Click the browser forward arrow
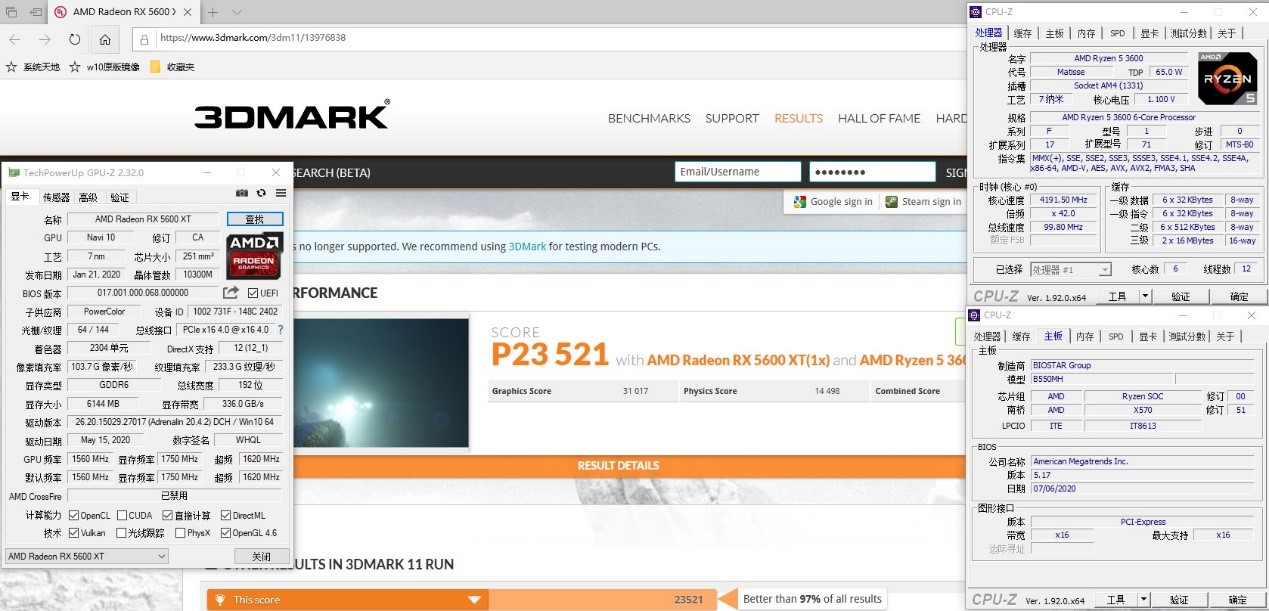 click(x=45, y=39)
